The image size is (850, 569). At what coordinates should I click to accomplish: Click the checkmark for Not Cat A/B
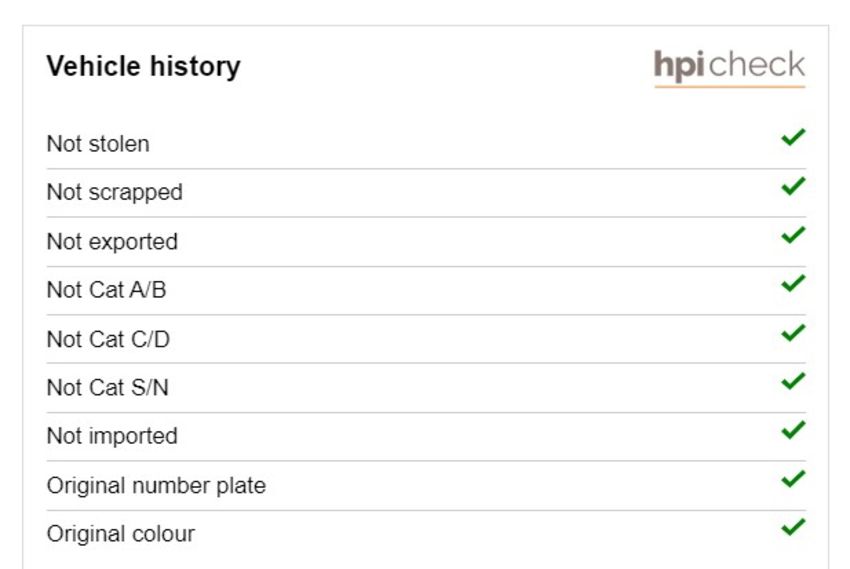(793, 283)
